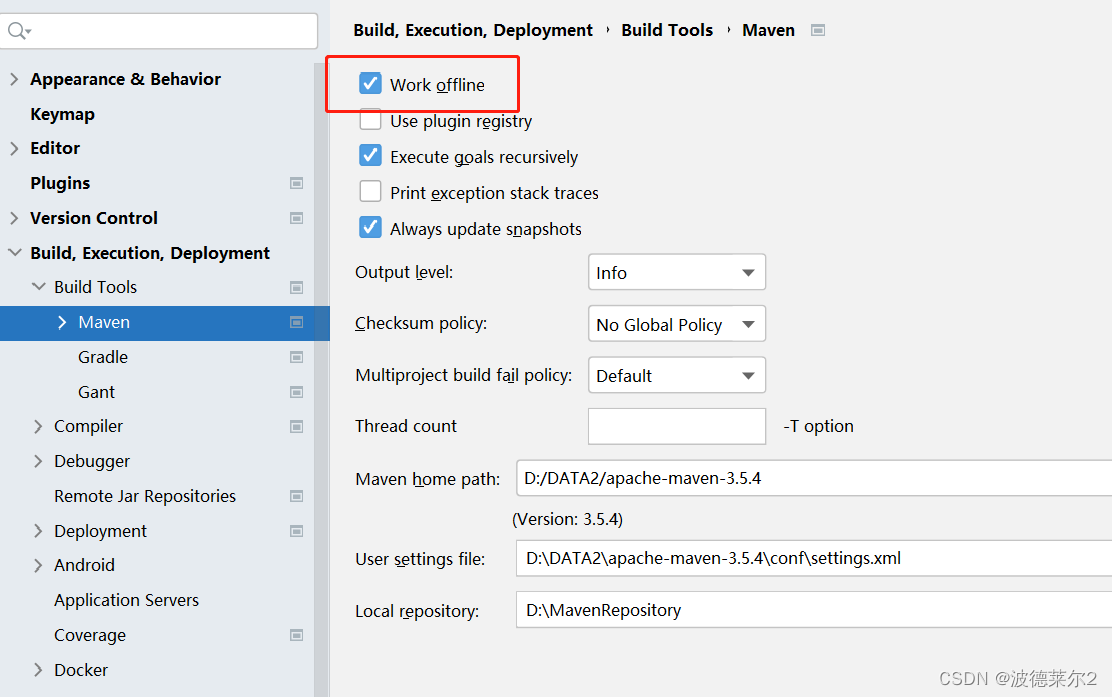Screen dimensions: 1112x697
Task: Enable Use plugin registry
Action: click(370, 119)
